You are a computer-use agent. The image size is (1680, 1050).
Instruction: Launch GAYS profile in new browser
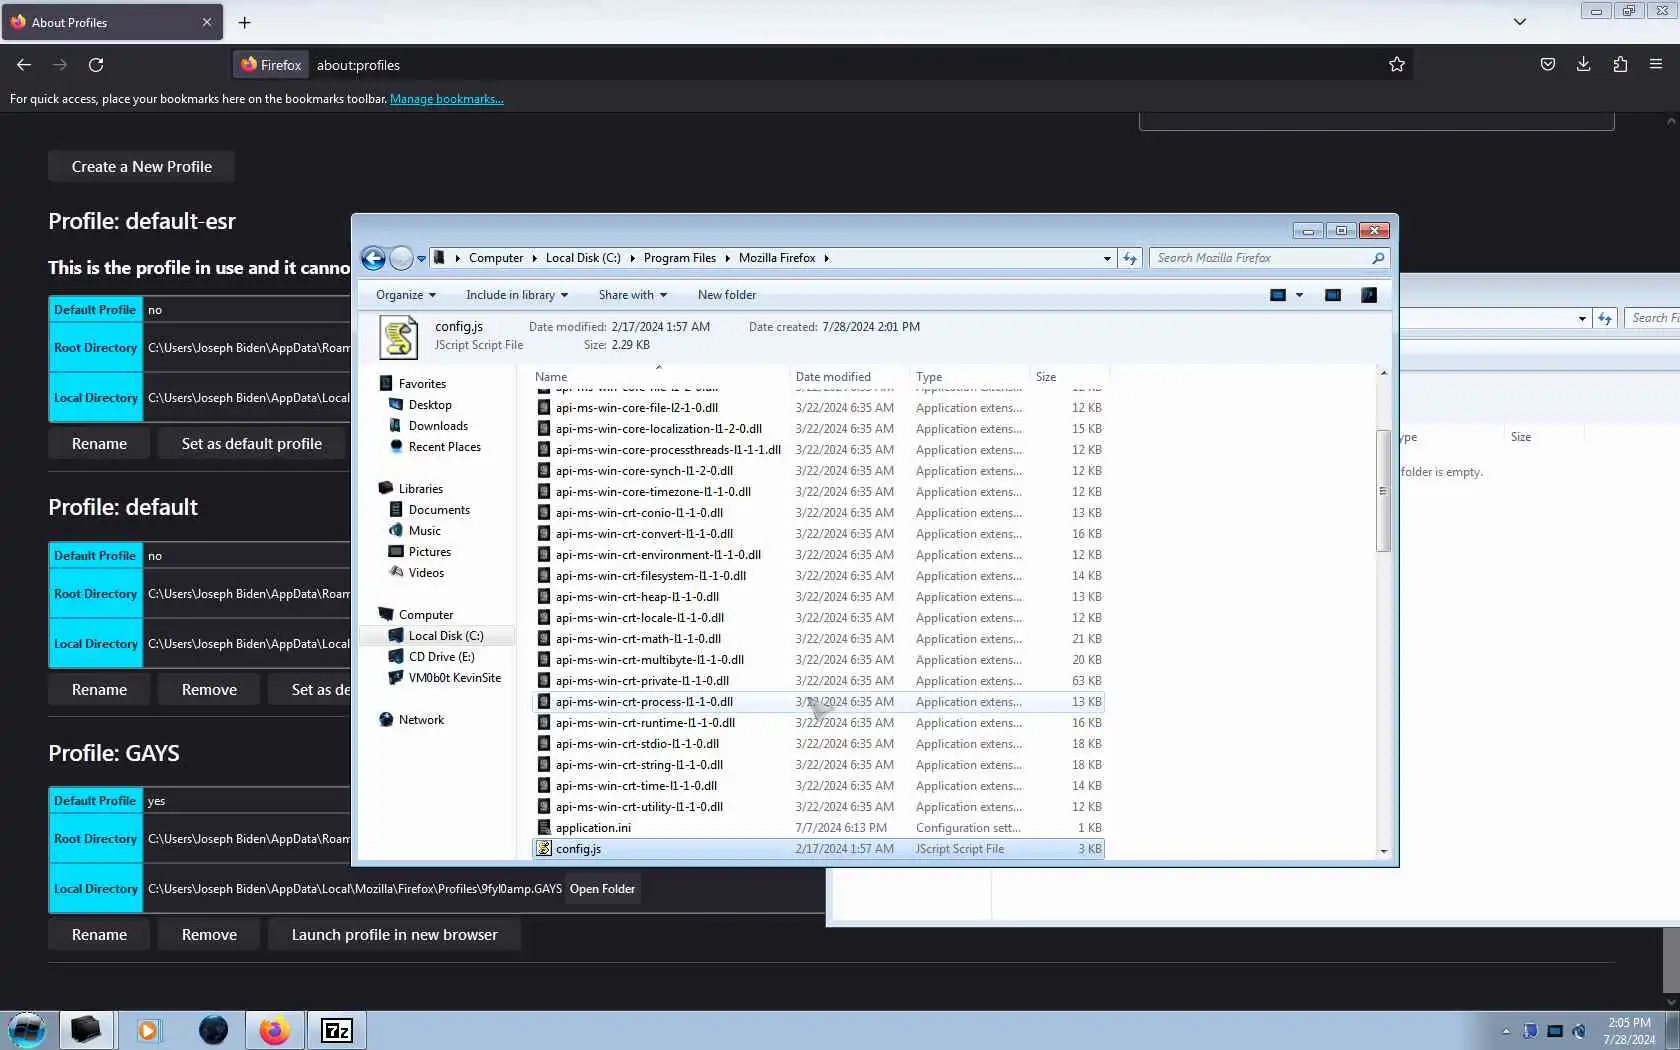click(394, 935)
